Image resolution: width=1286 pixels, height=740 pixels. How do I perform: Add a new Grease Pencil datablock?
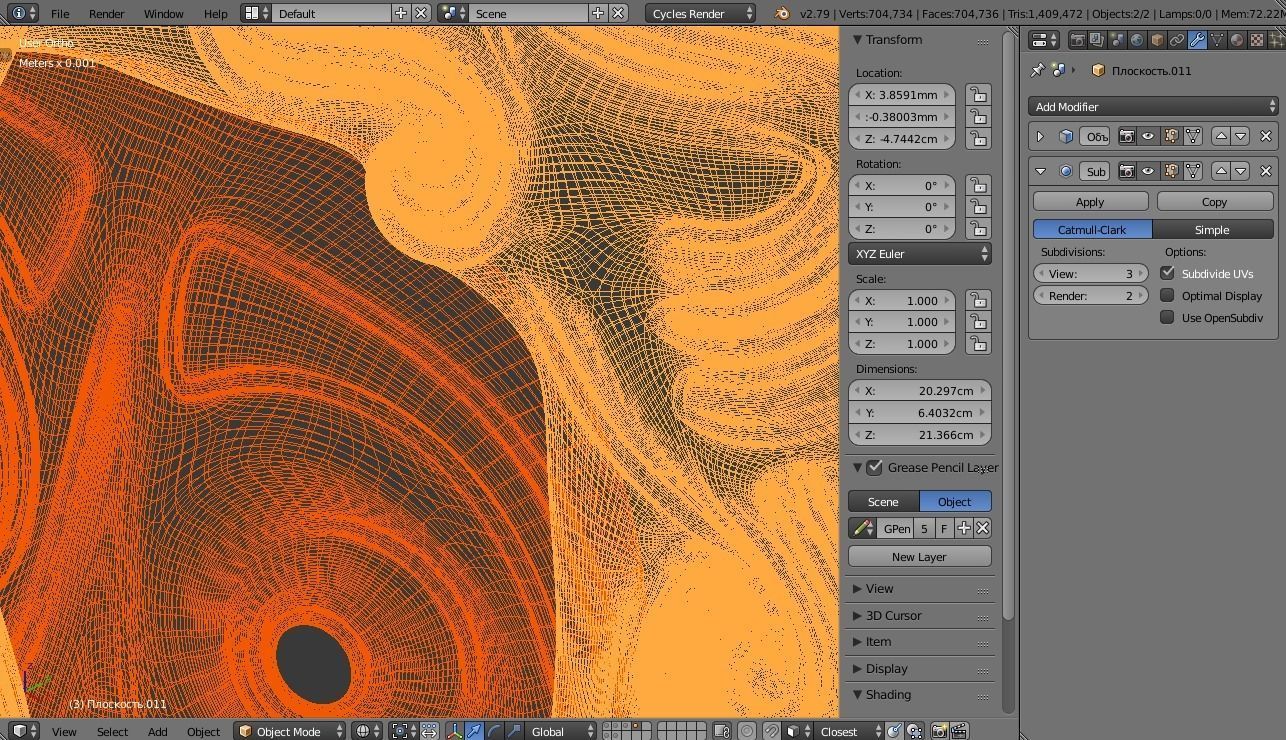click(964, 528)
